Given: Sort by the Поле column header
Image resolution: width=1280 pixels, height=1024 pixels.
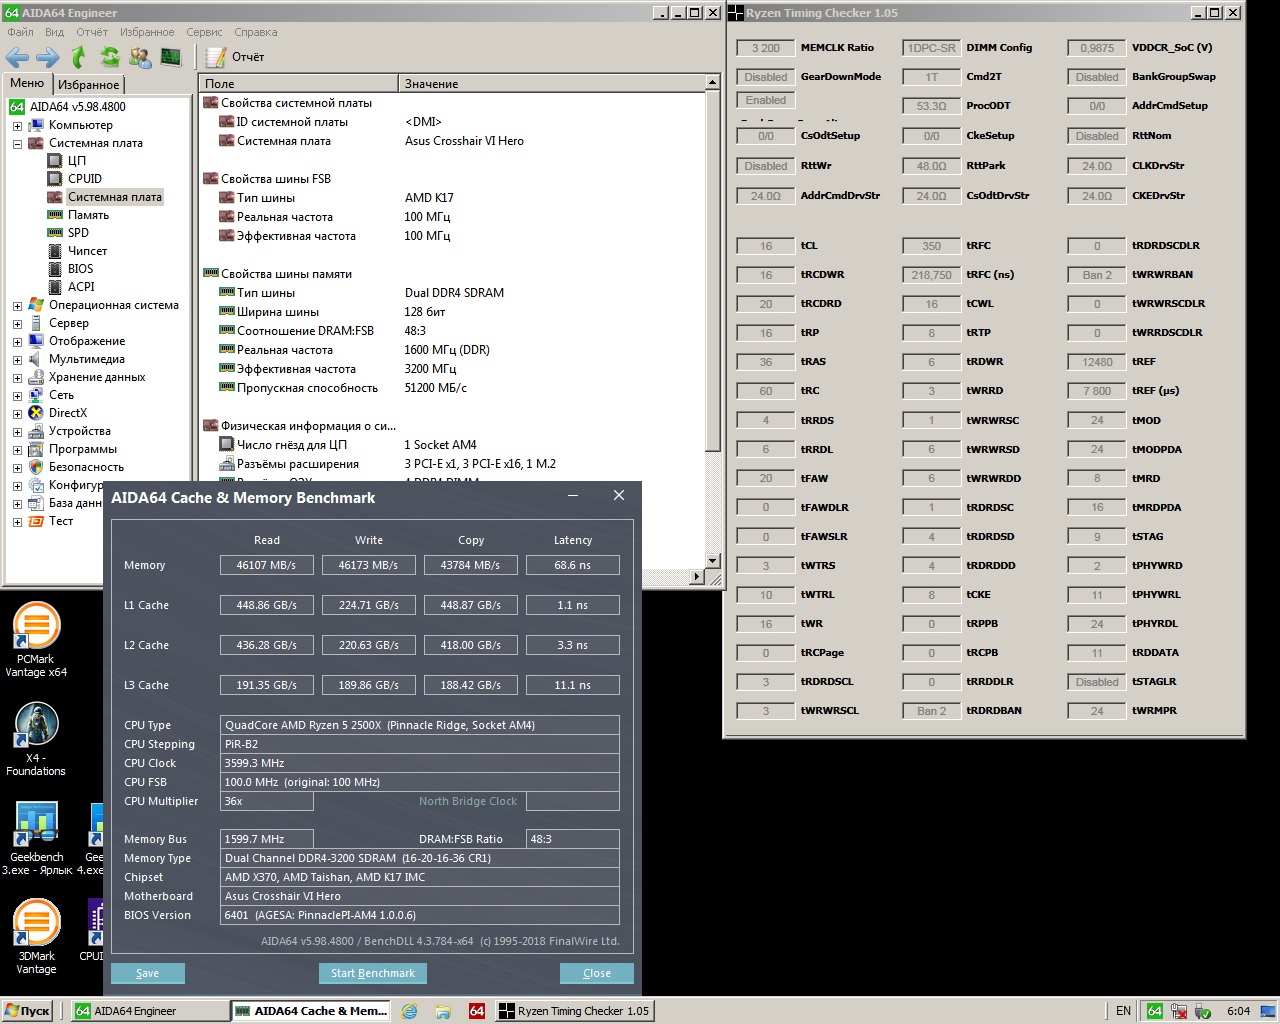Looking at the screenshot, I should point(298,84).
